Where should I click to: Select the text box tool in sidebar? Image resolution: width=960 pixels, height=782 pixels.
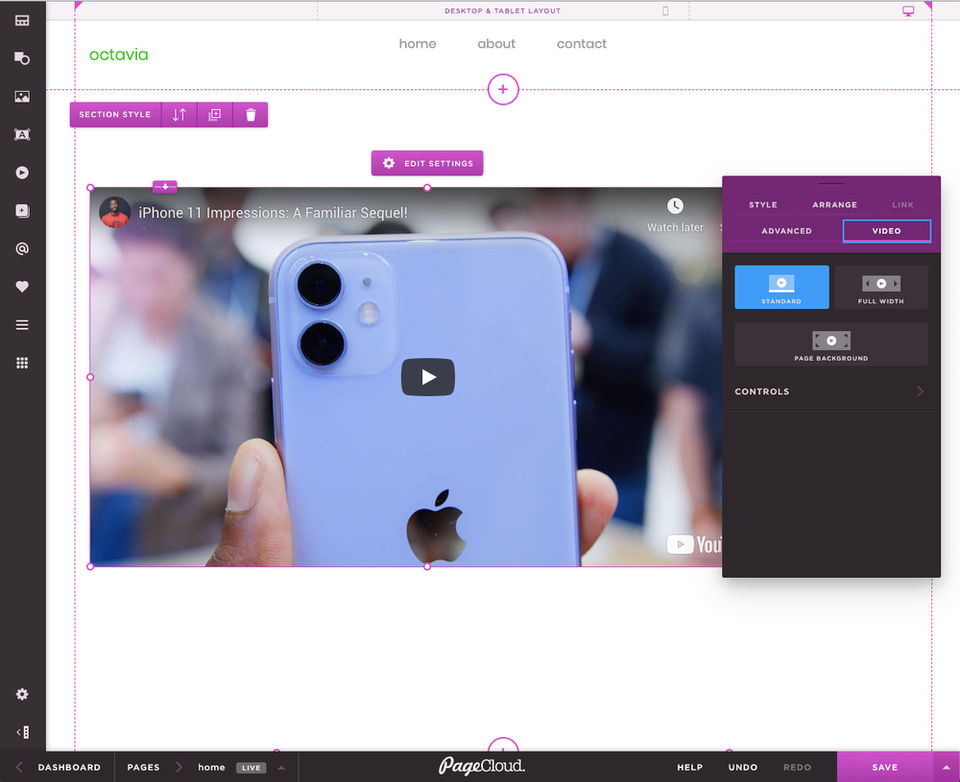[22, 135]
